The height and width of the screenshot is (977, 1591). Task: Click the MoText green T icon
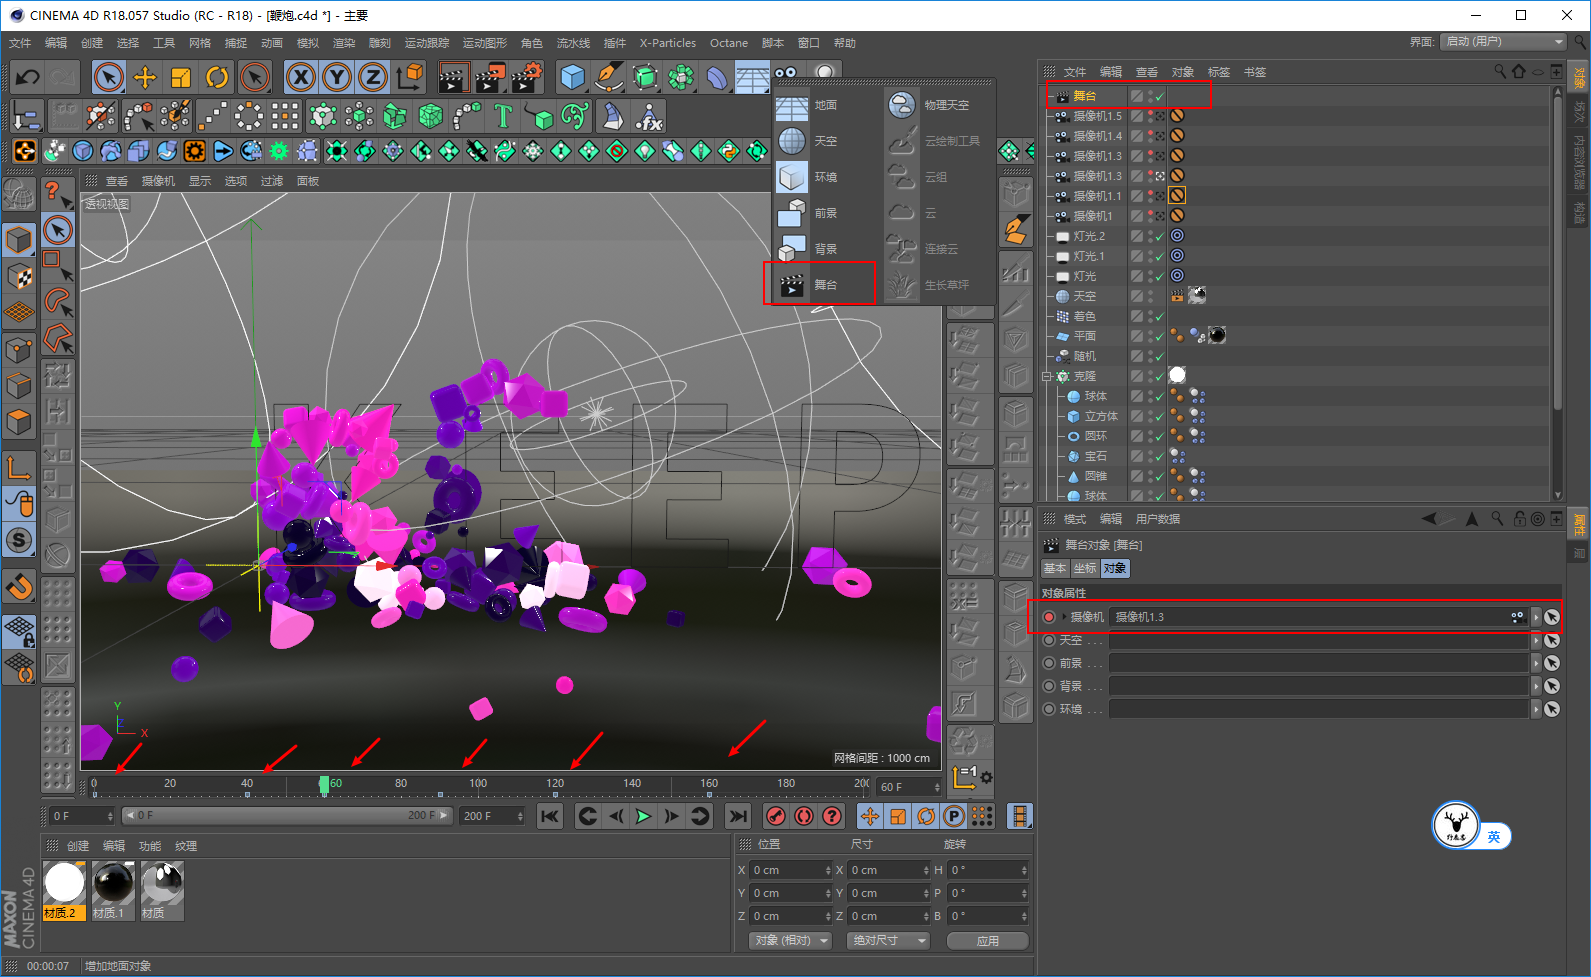click(x=503, y=117)
